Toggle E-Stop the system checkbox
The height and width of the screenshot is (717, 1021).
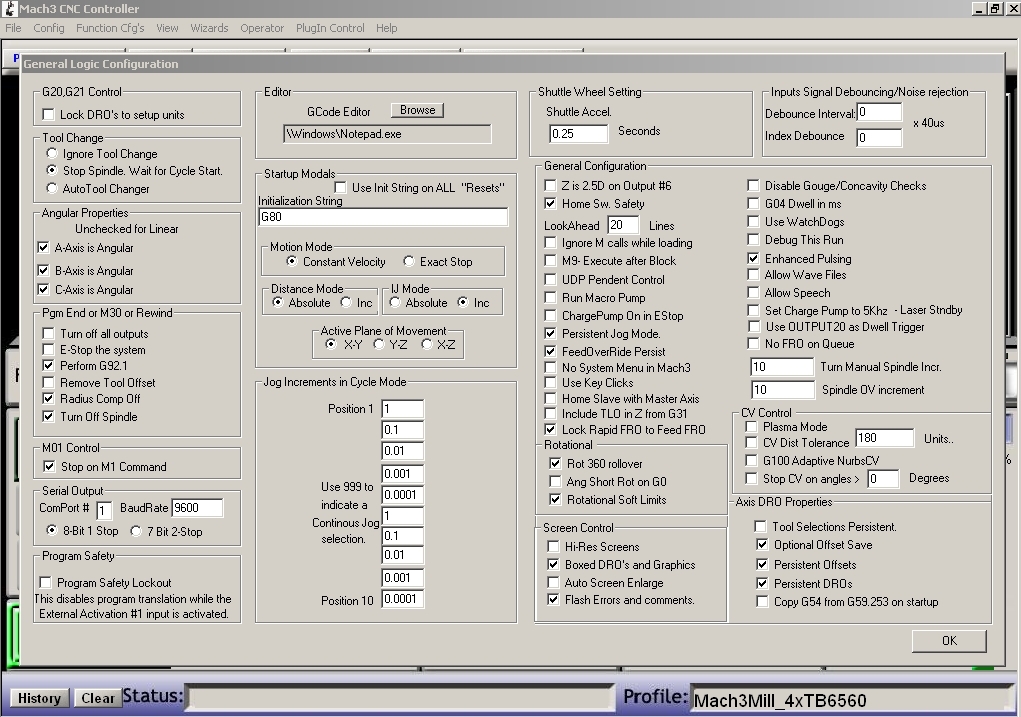pyautogui.click(x=48, y=350)
